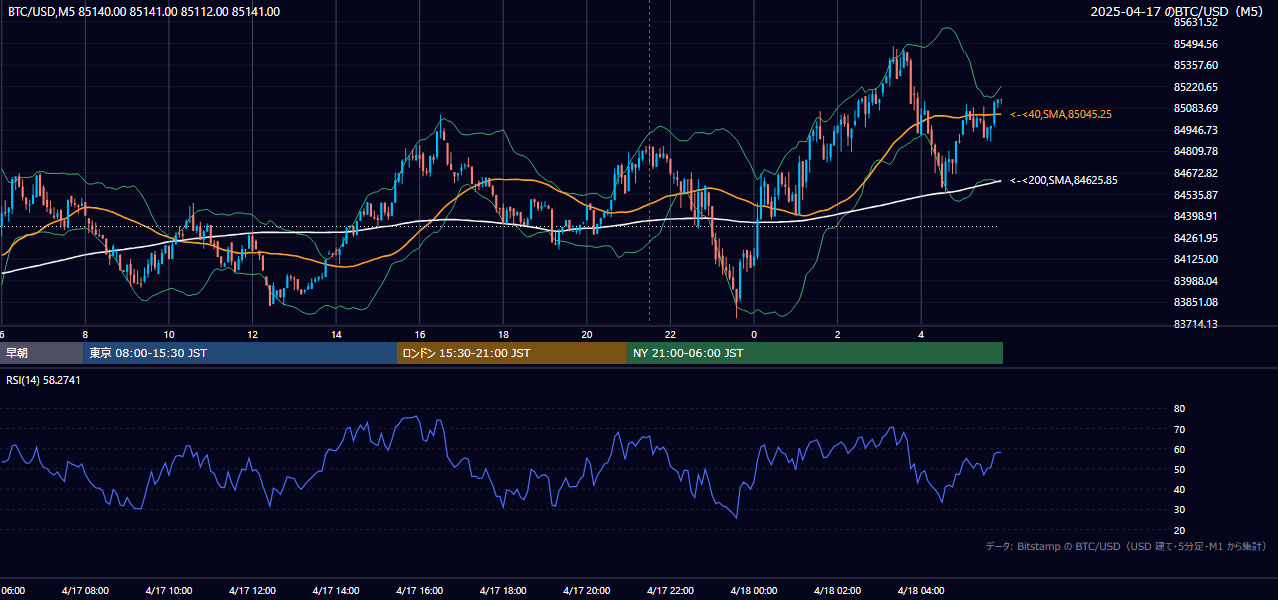Image resolution: width=1278 pixels, height=600 pixels.
Task: Click hour tick 10 on the price chart axis
Action: [169, 334]
